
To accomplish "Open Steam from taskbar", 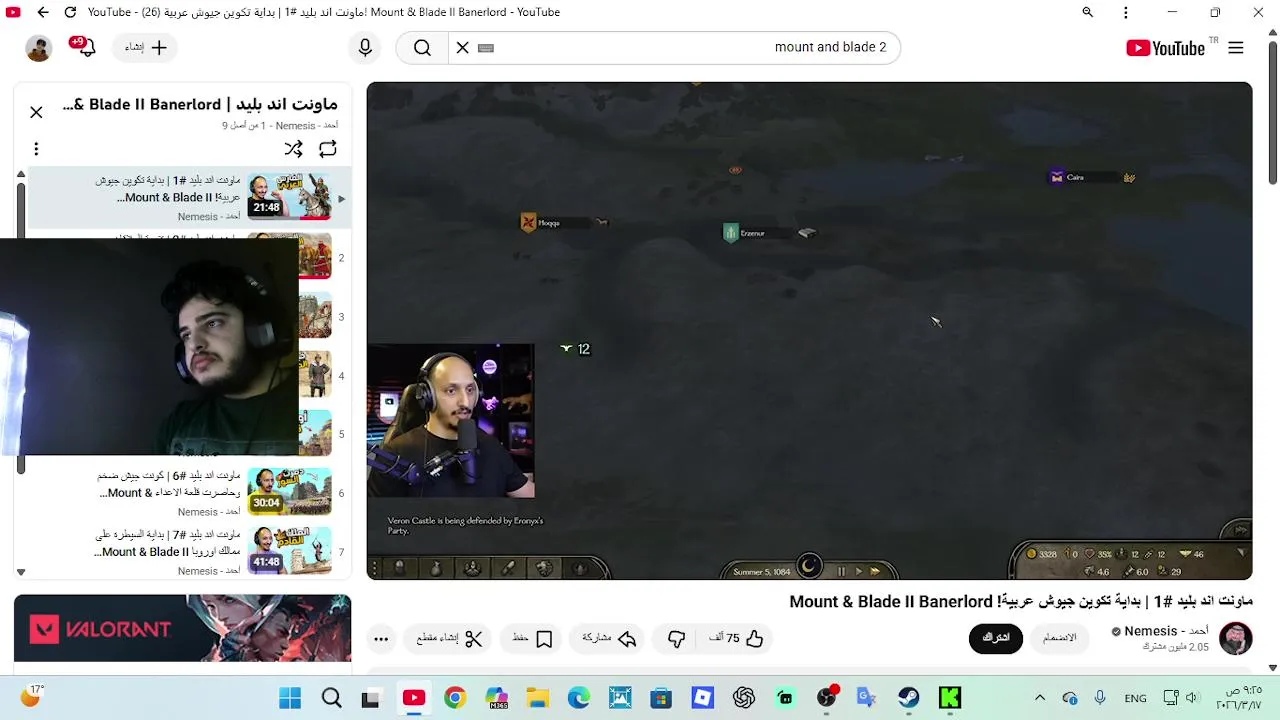I will tap(908, 698).
